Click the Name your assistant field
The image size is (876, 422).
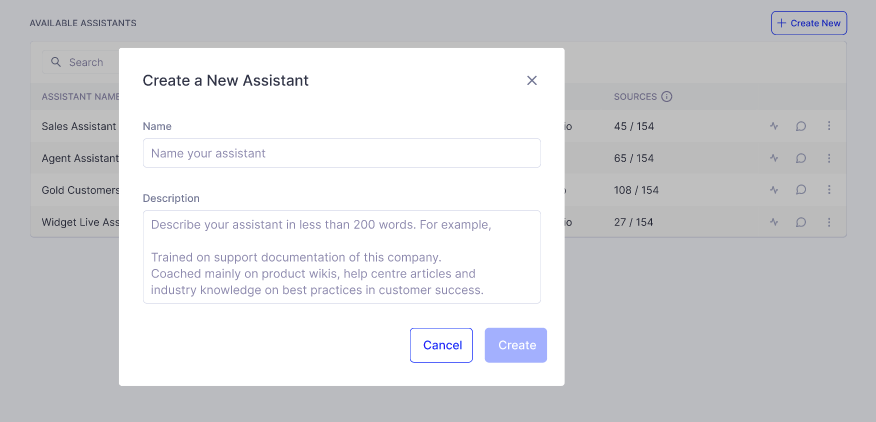click(341, 153)
